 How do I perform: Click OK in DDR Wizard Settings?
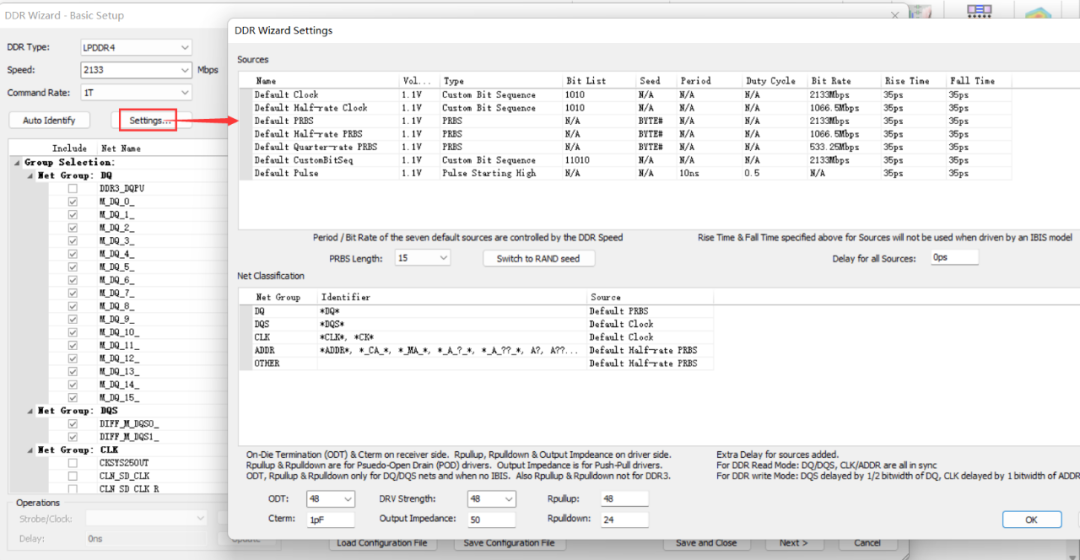[x=1031, y=519]
